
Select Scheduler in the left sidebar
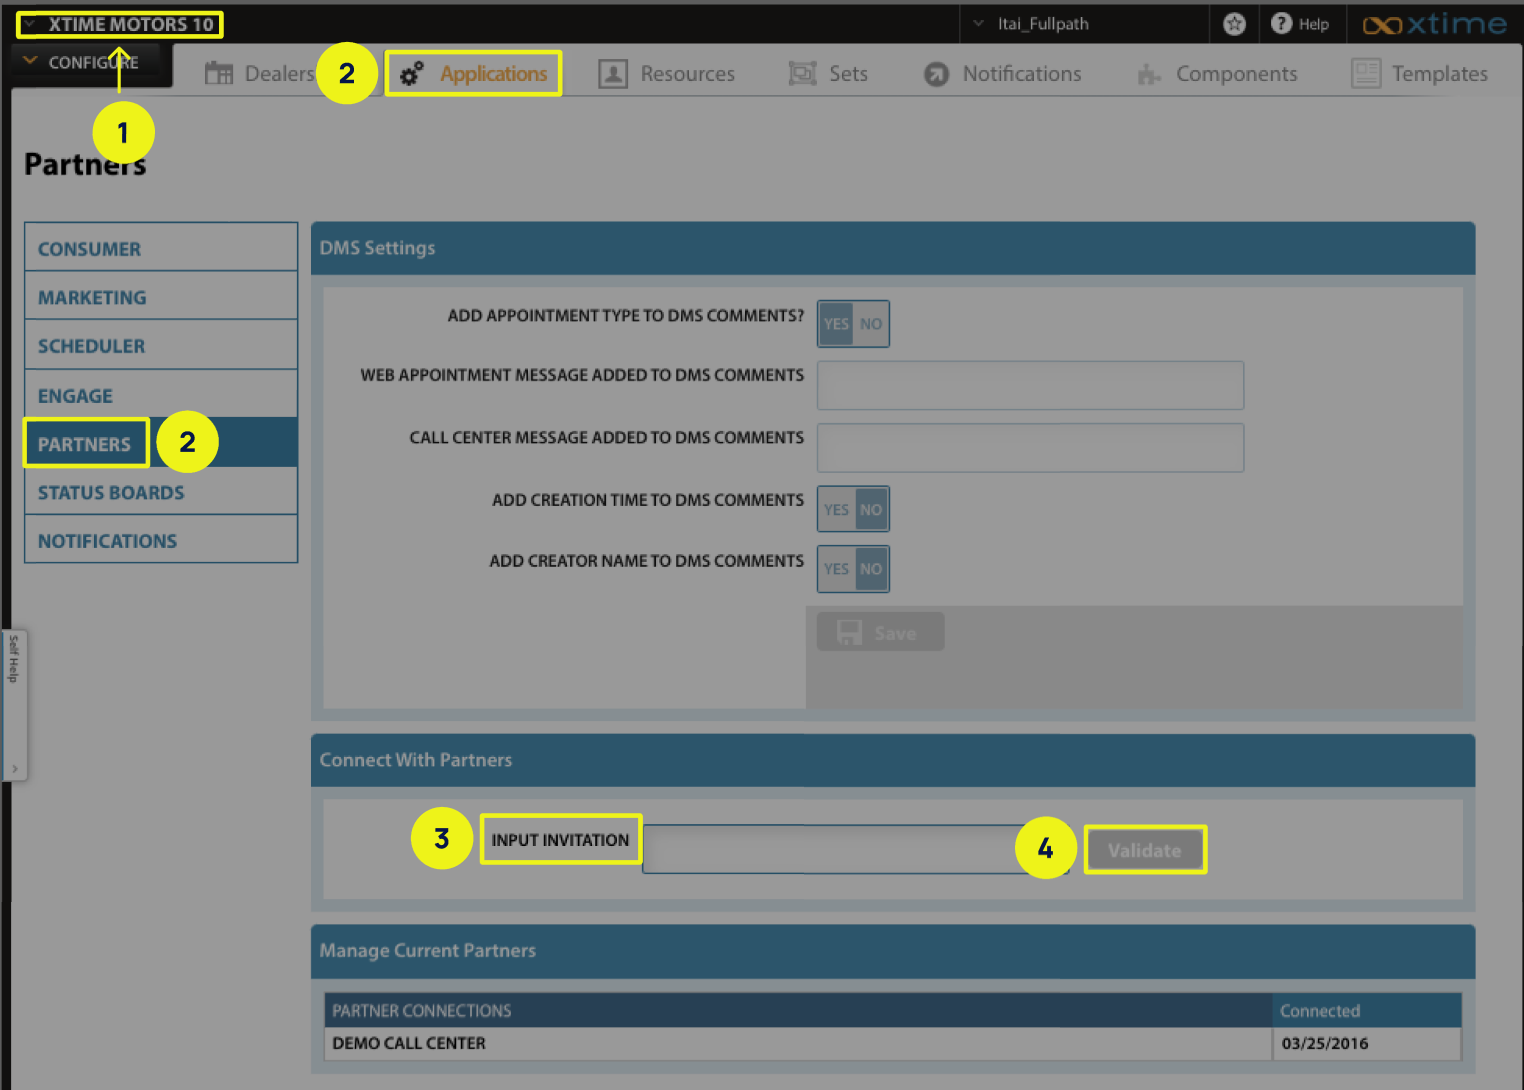coord(92,346)
